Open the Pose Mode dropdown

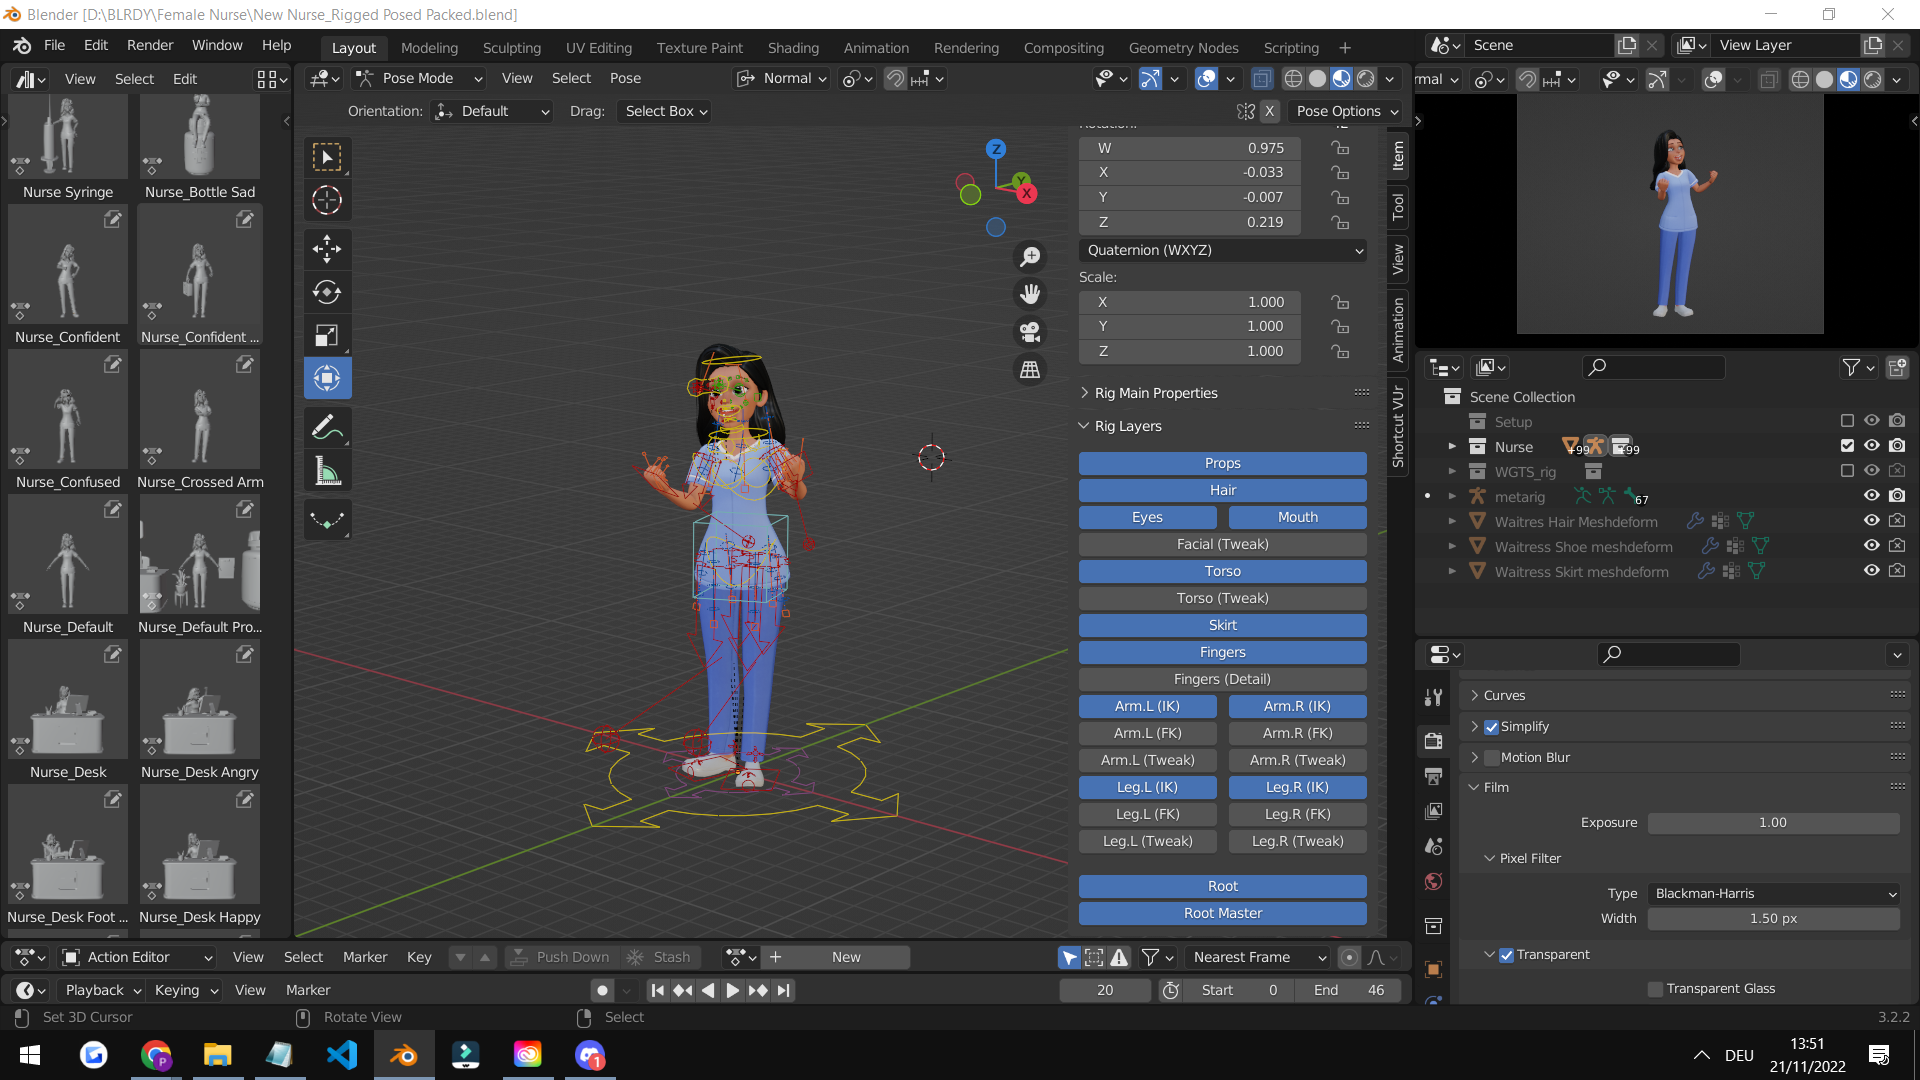[x=420, y=78]
